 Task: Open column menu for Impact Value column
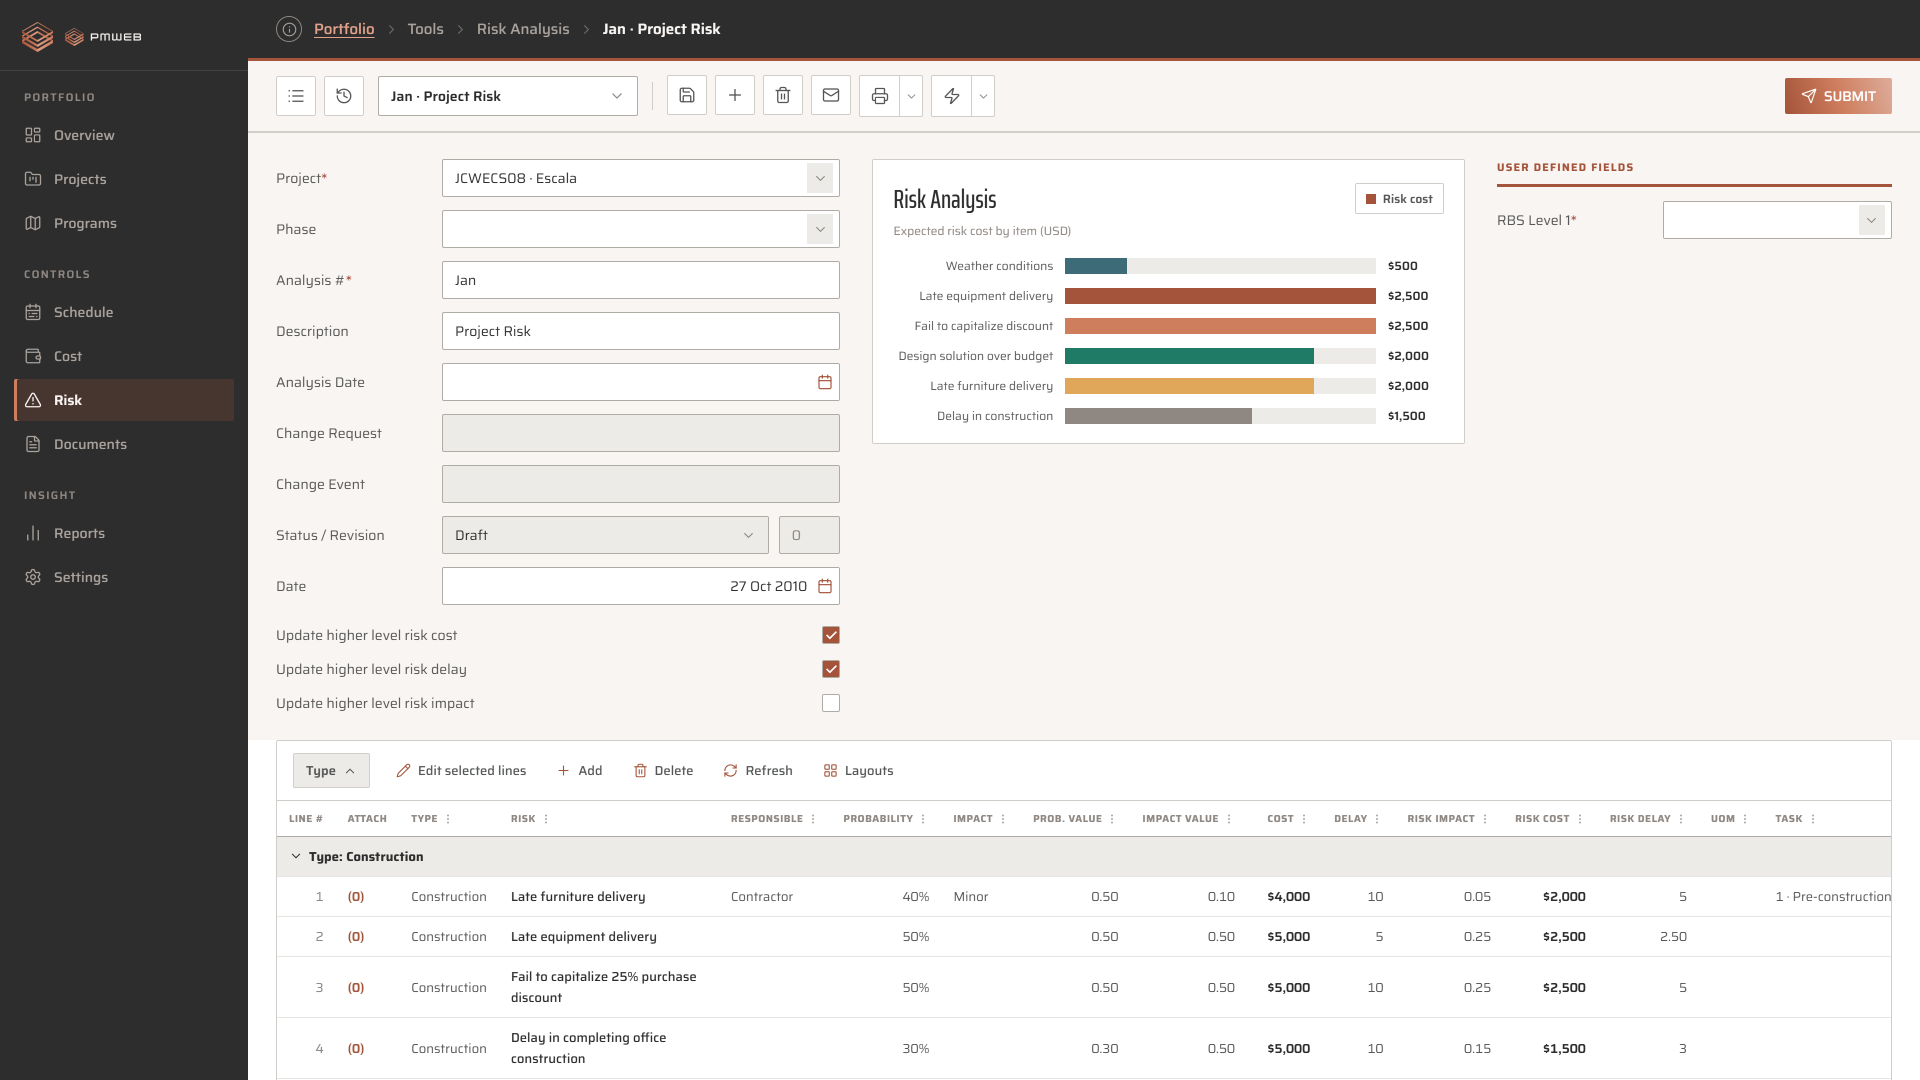pyautogui.click(x=1229, y=819)
